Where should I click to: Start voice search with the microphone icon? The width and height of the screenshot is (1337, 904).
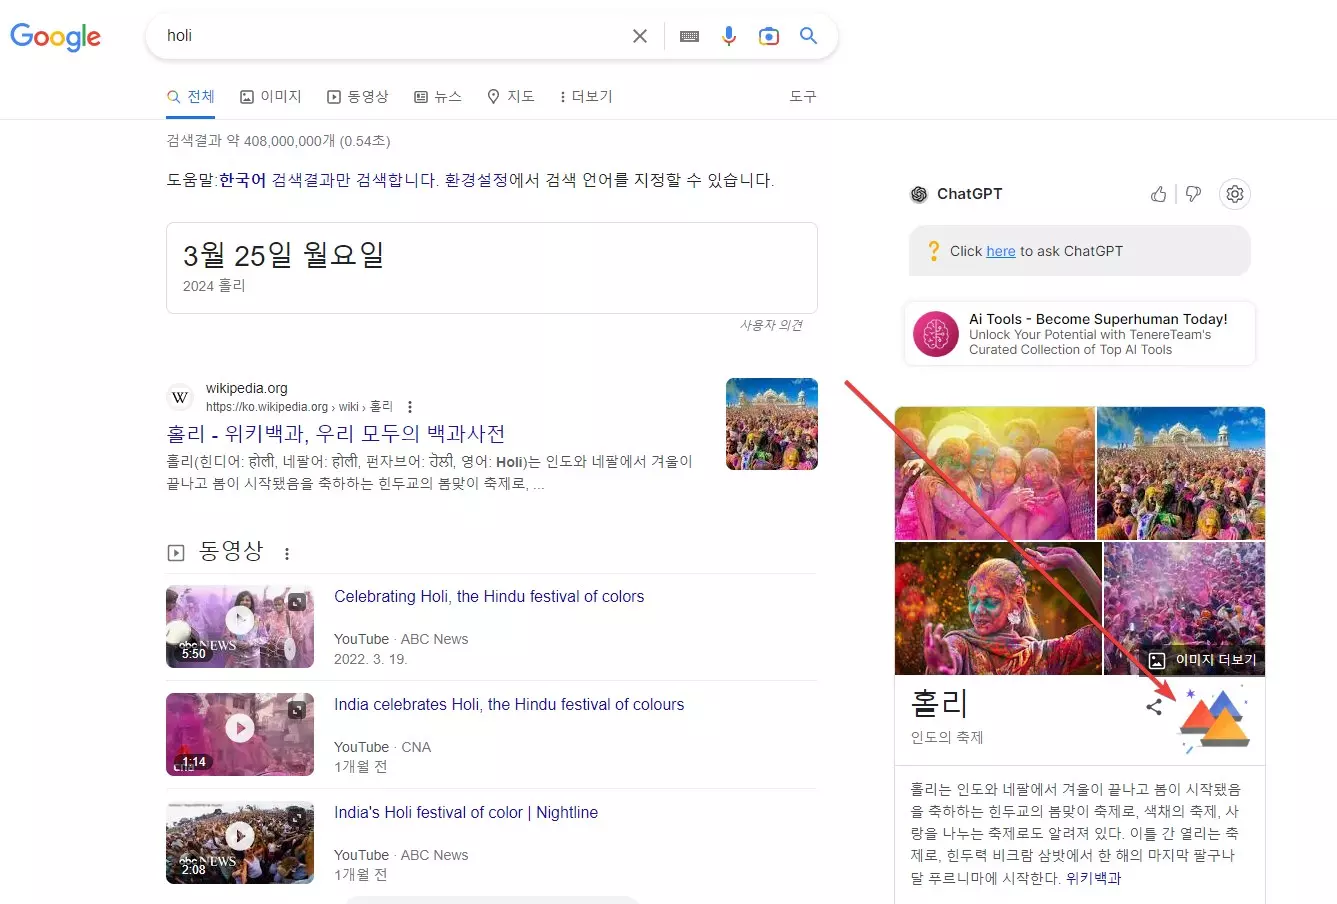[x=729, y=35]
